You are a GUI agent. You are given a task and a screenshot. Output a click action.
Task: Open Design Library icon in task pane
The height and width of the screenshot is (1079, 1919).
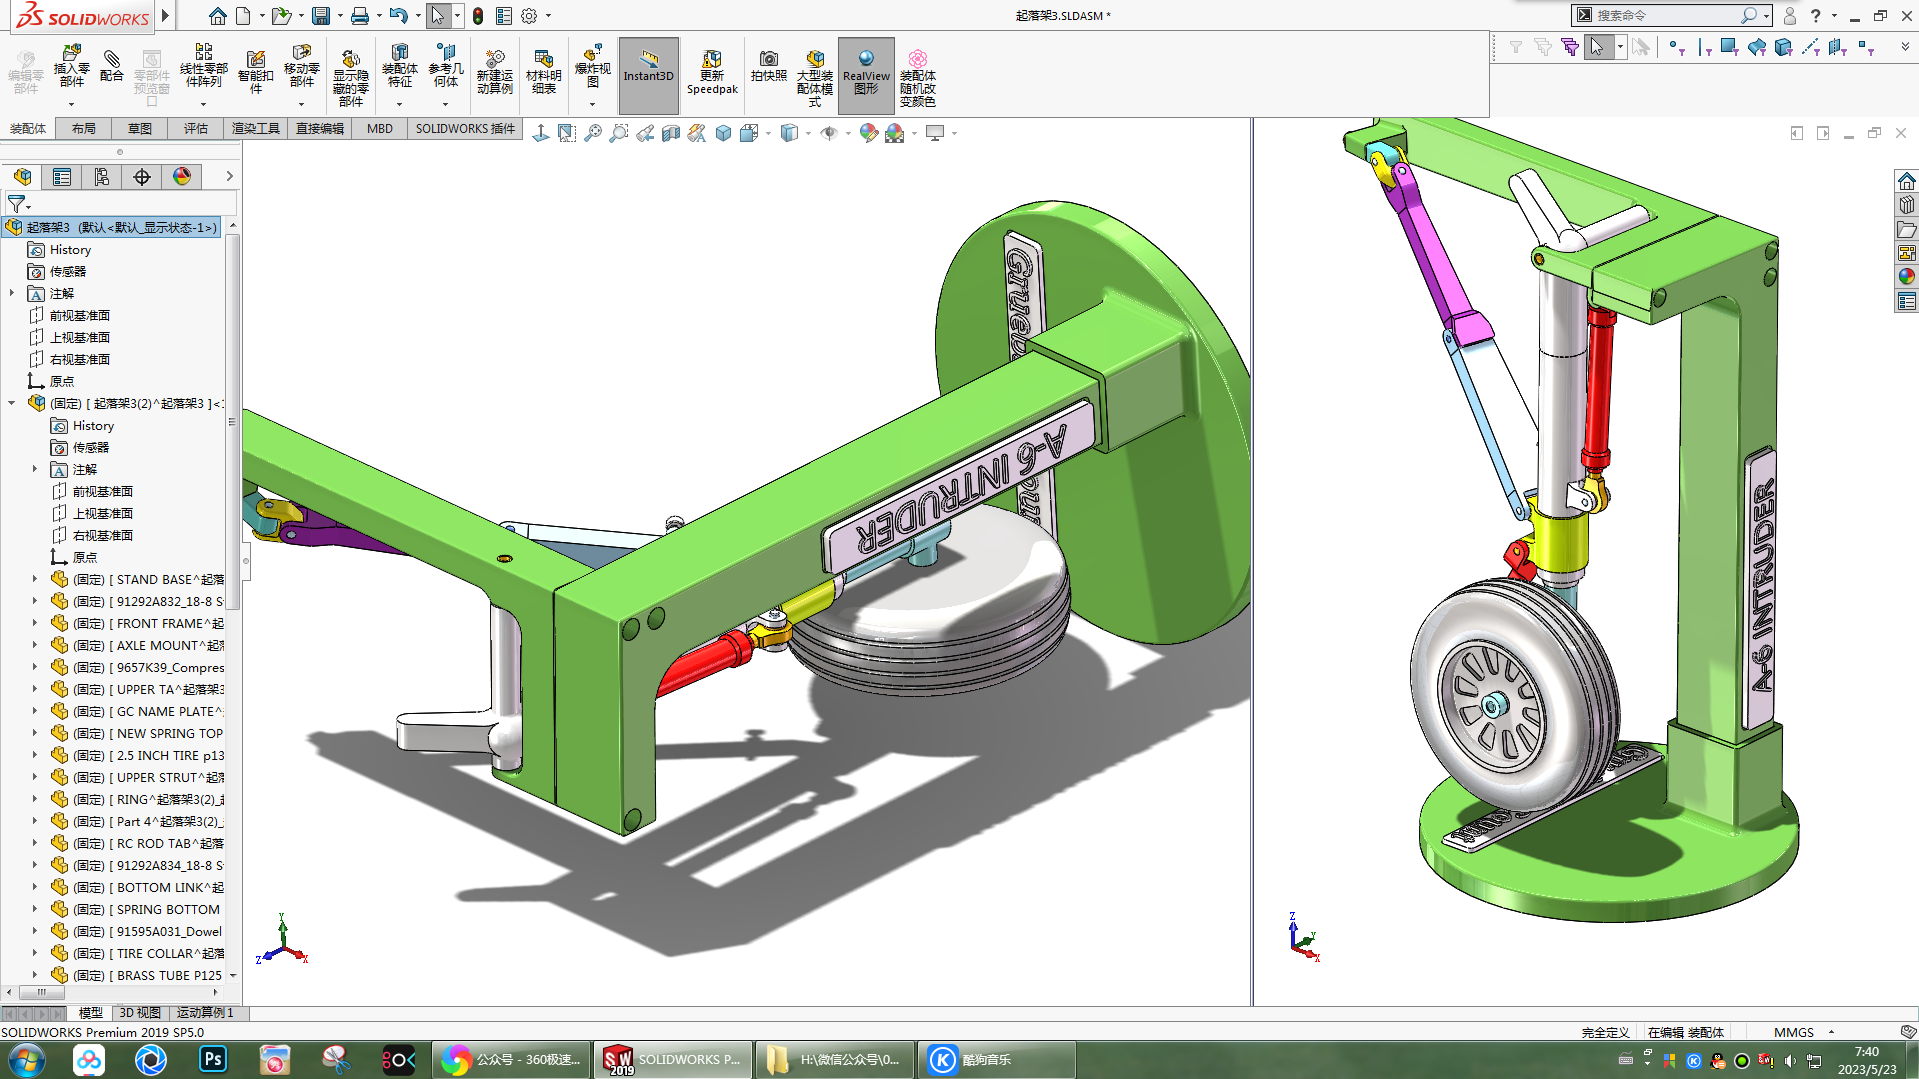pos(1906,205)
